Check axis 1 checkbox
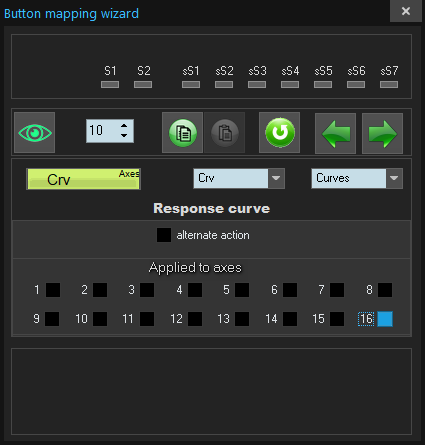Screen dimensions: 425x445 (x=53, y=290)
